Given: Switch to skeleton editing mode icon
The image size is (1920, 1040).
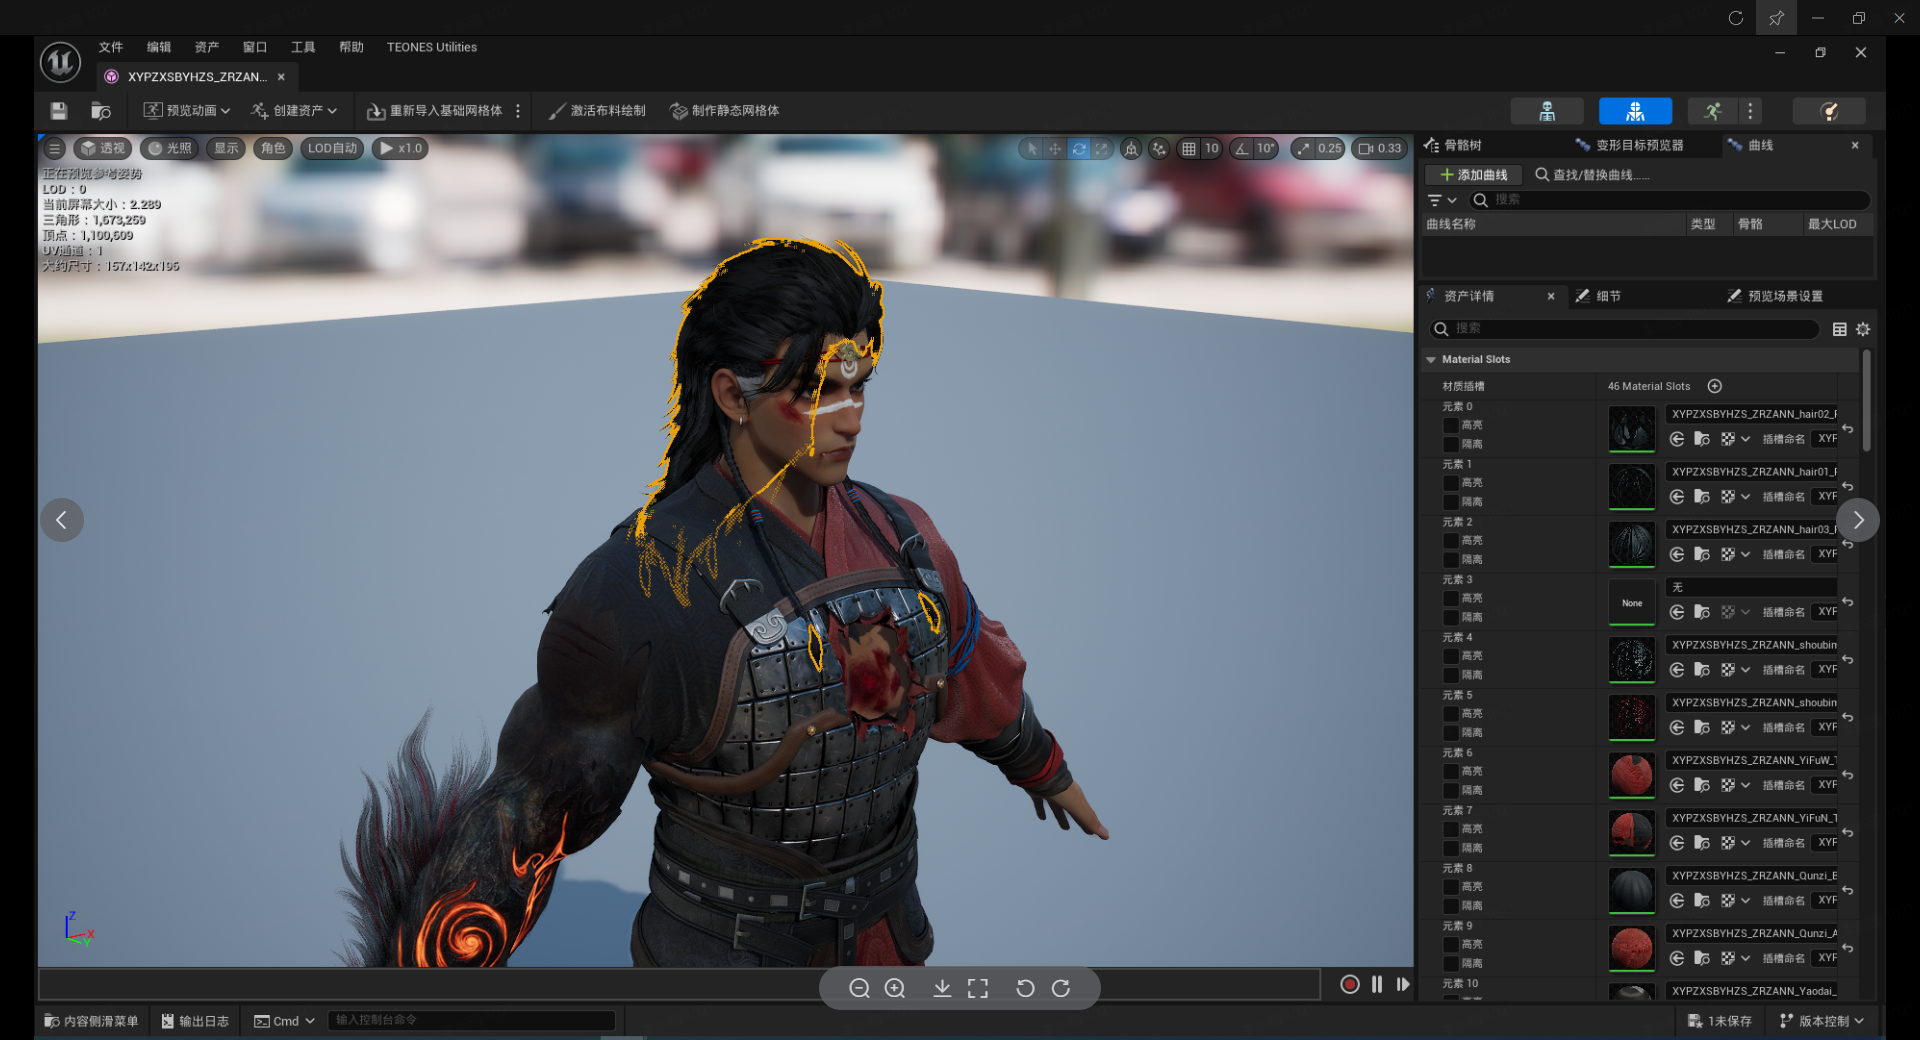Looking at the screenshot, I should pyautogui.click(x=1546, y=111).
